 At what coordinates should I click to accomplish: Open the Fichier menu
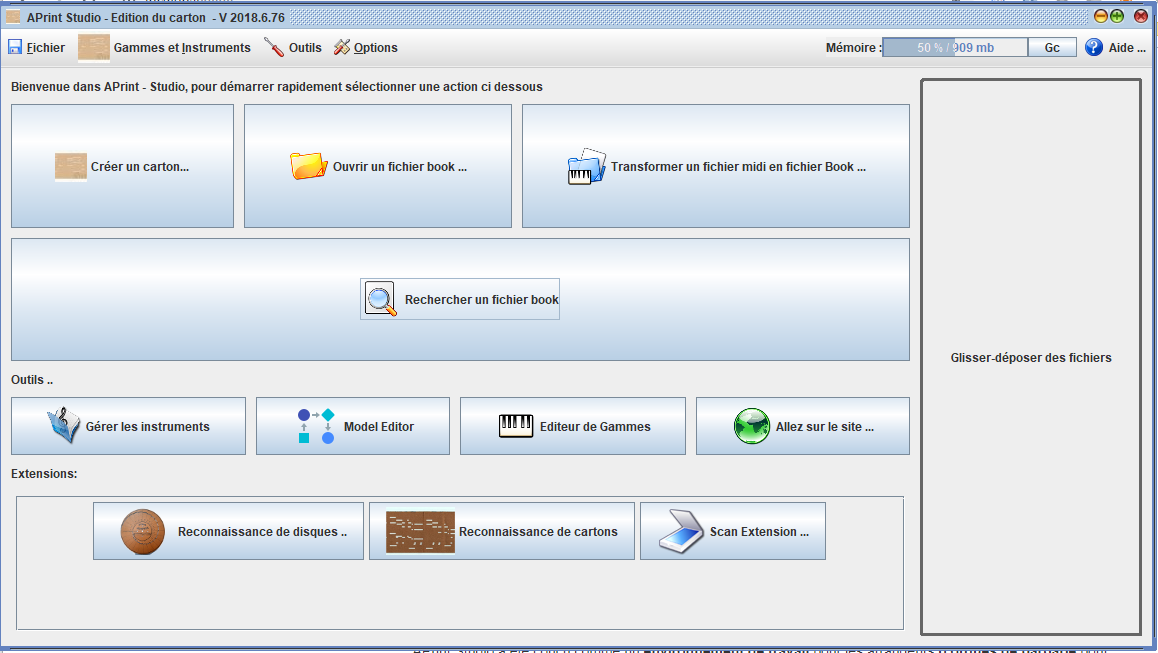coord(37,48)
